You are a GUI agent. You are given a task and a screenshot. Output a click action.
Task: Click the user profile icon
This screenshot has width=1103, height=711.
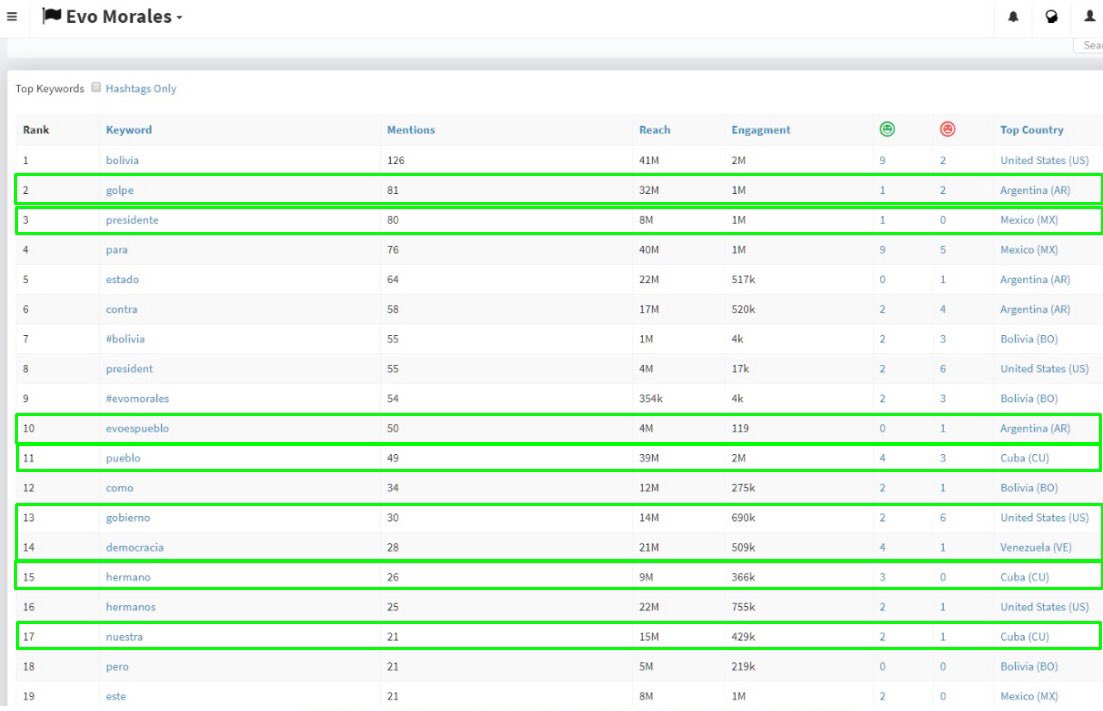click(x=1089, y=16)
